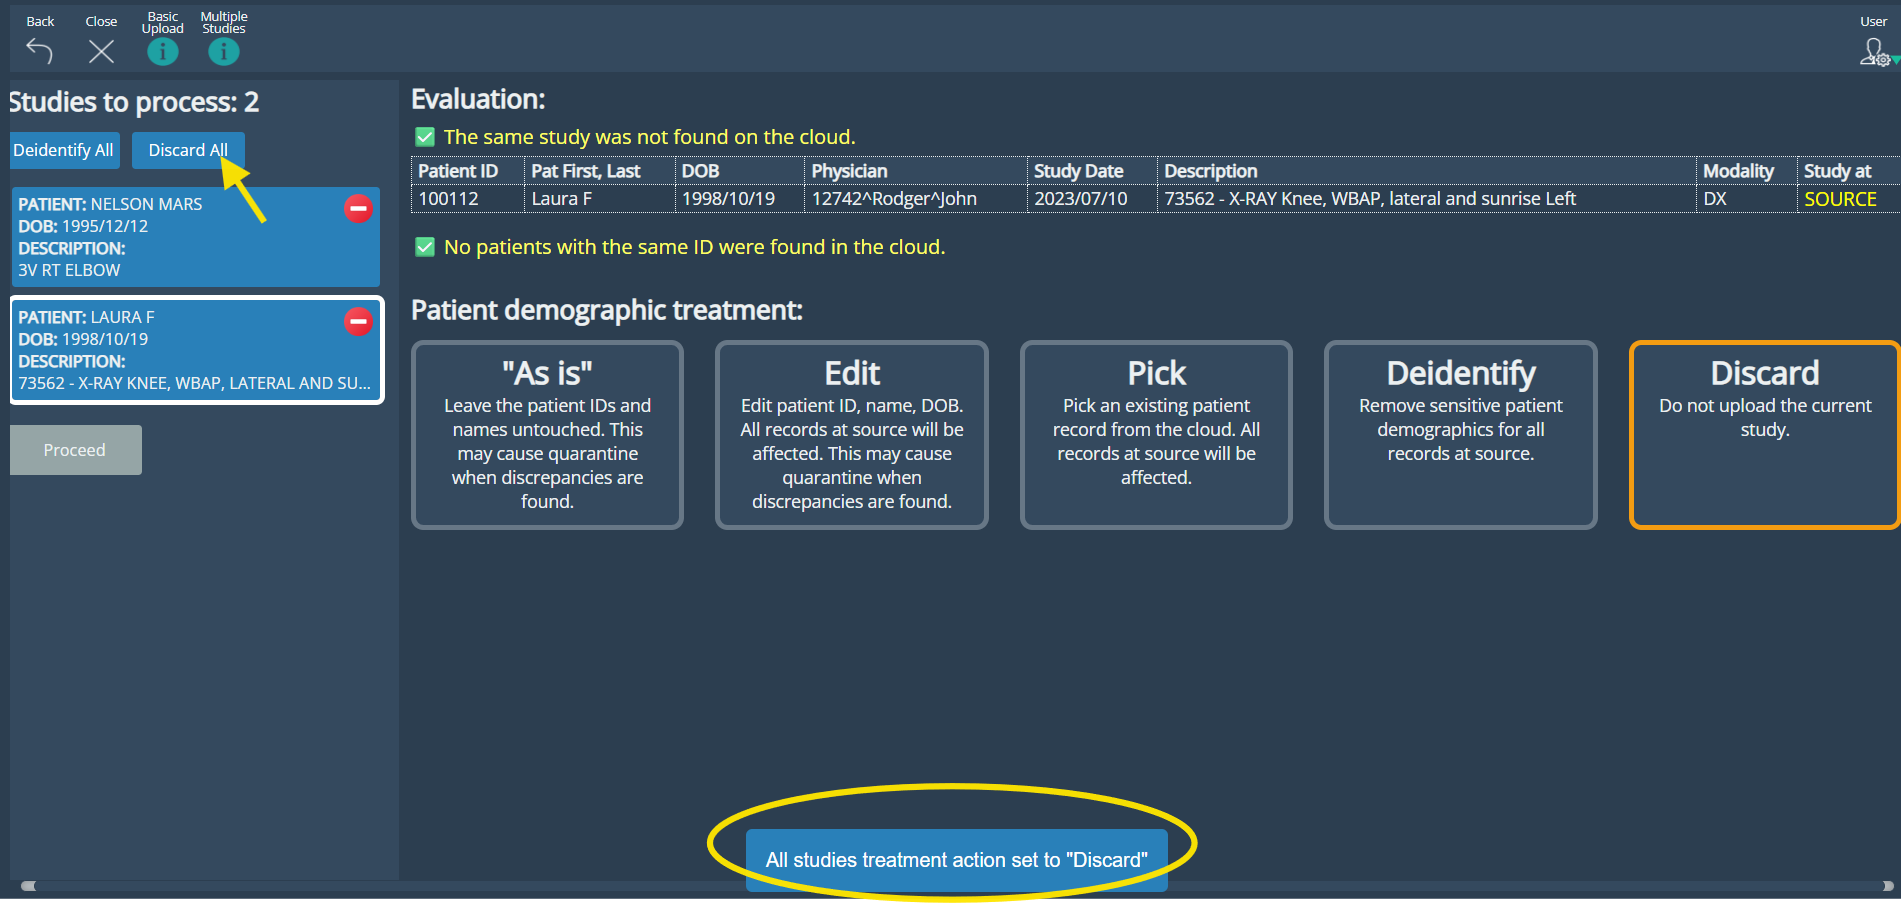1901x903 pixels.
Task: Open Basic Upload info icon
Action: (163, 52)
